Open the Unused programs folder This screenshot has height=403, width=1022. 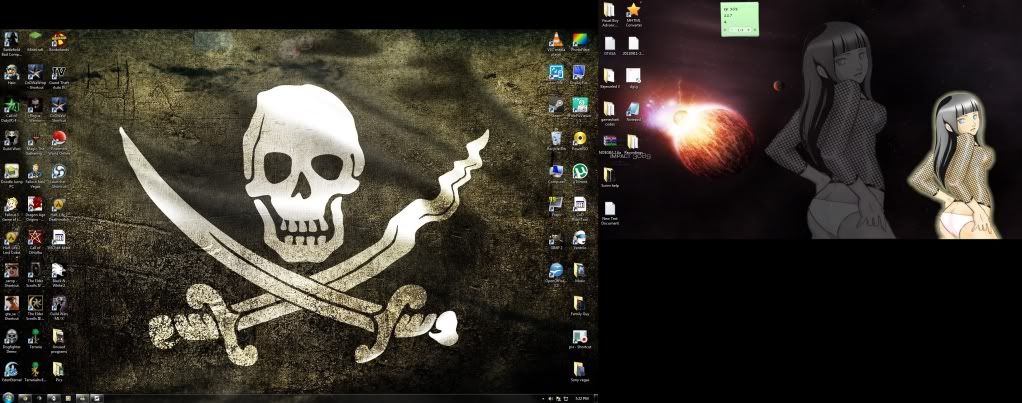(58, 338)
